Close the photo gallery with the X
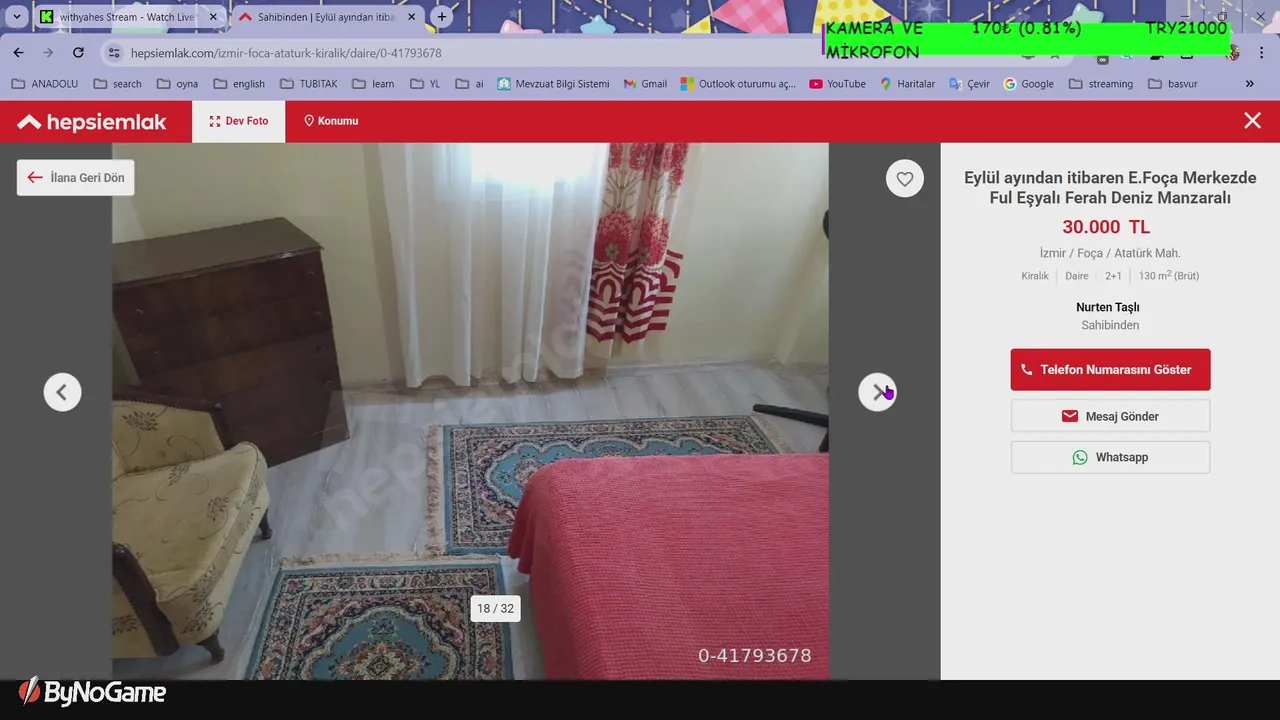 tap(1252, 121)
